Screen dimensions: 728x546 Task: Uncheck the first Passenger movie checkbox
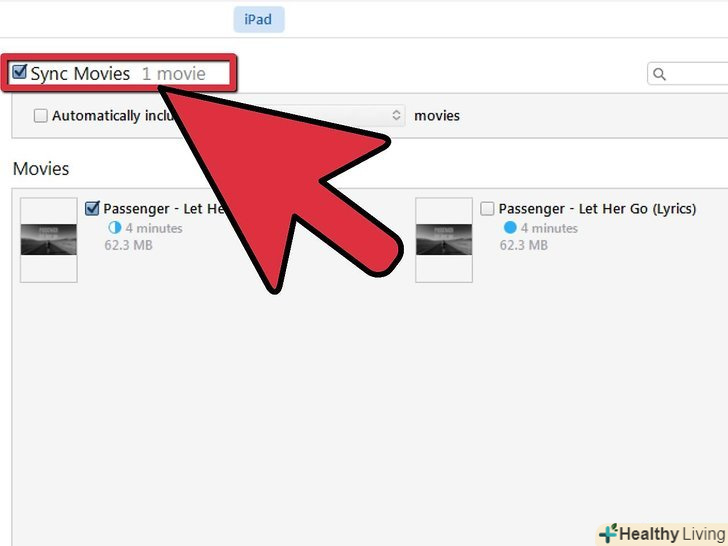(x=92, y=208)
